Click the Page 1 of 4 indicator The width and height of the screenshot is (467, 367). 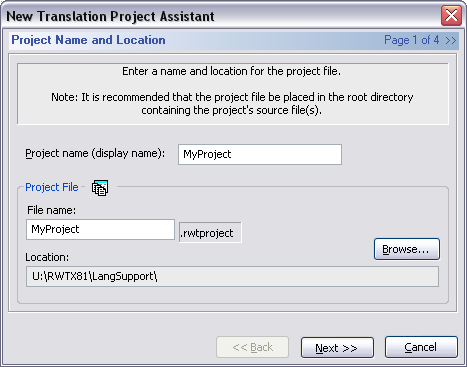[x=412, y=40]
